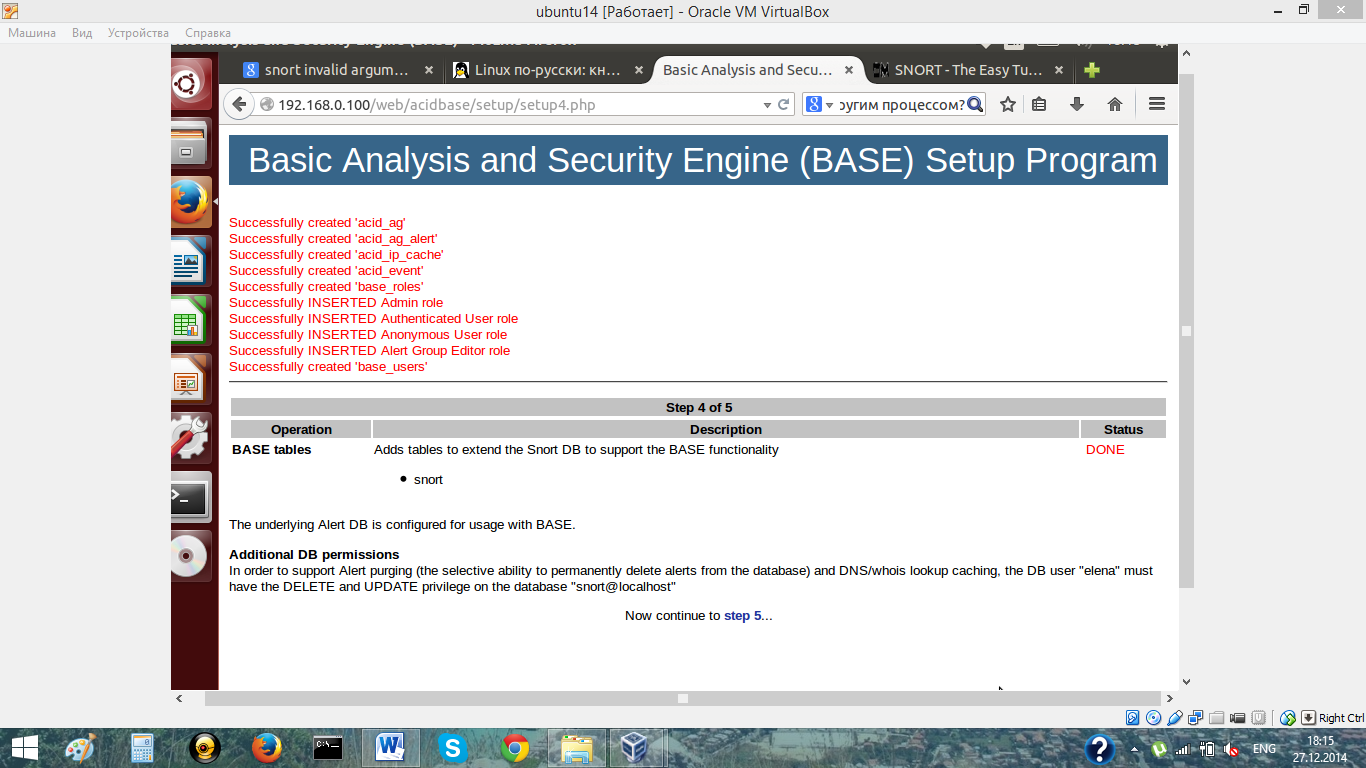Click search magnifier in Firefox search box
Screen dimensions: 1366x768
pos(975,104)
